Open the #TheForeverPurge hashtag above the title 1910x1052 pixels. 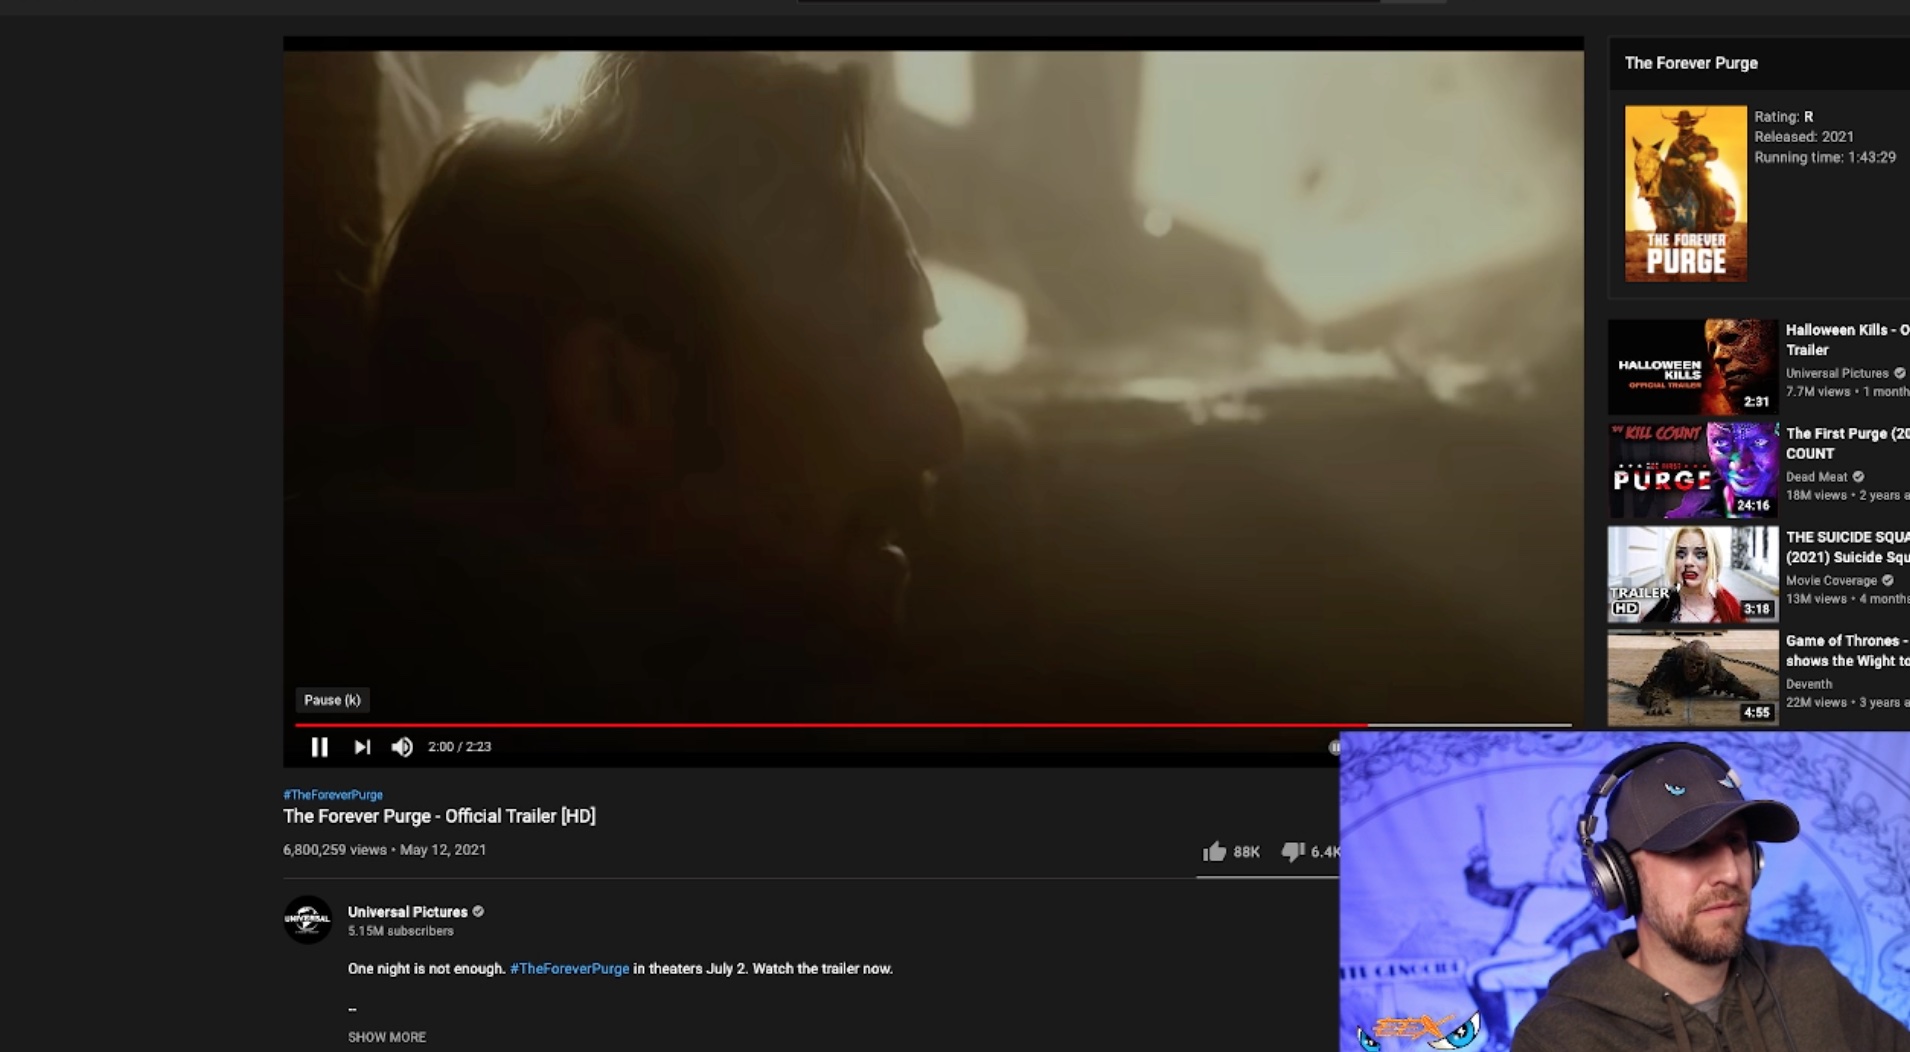(333, 794)
